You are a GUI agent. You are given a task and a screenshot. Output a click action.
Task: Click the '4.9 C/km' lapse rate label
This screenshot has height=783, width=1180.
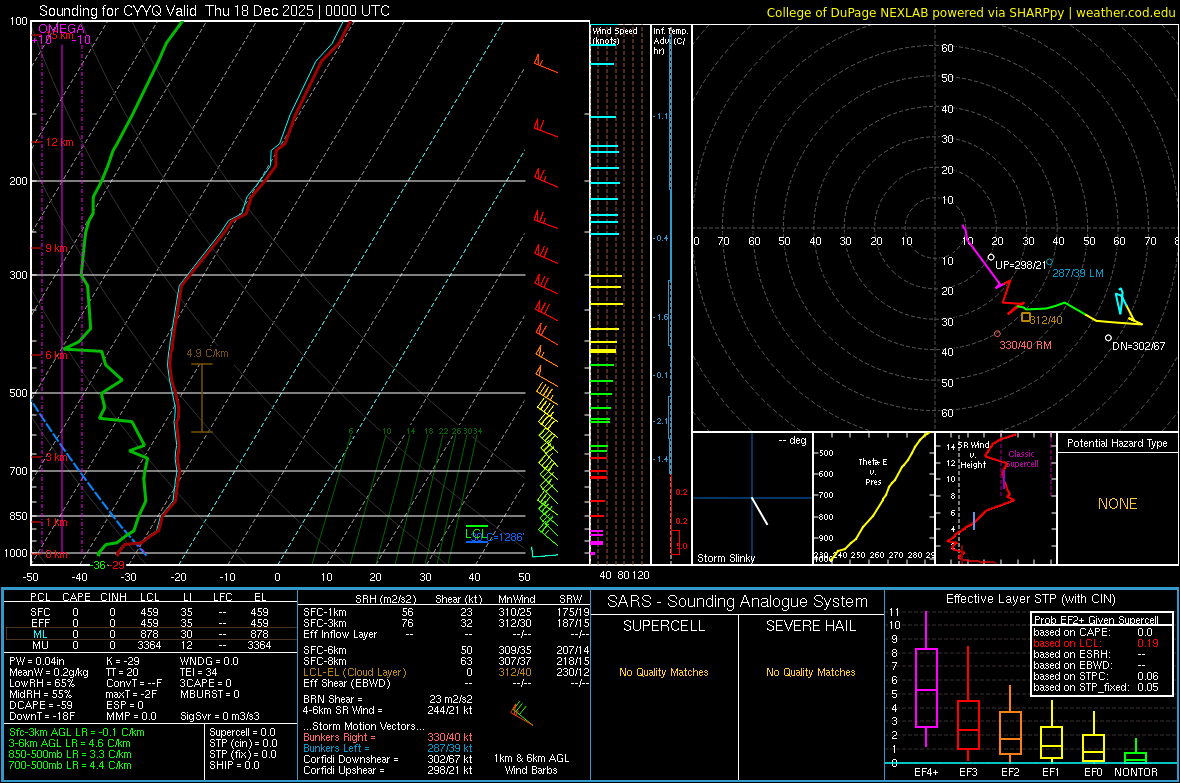[x=207, y=353]
